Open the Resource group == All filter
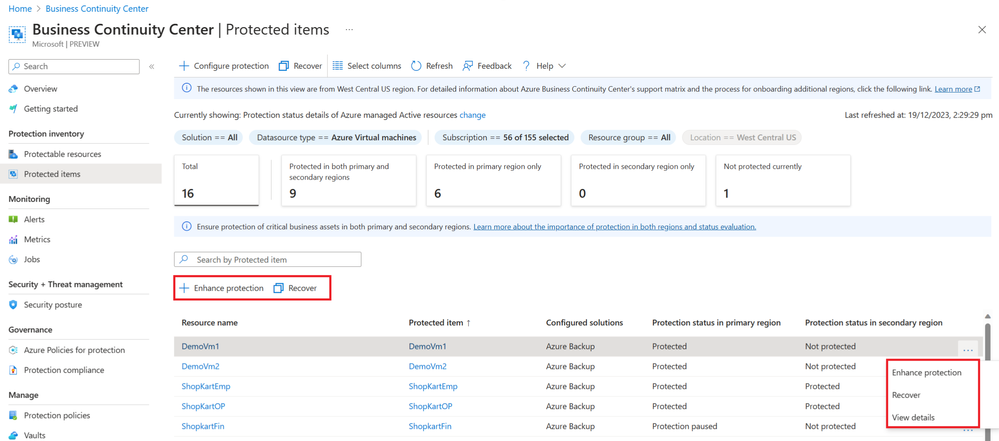 (629, 137)
